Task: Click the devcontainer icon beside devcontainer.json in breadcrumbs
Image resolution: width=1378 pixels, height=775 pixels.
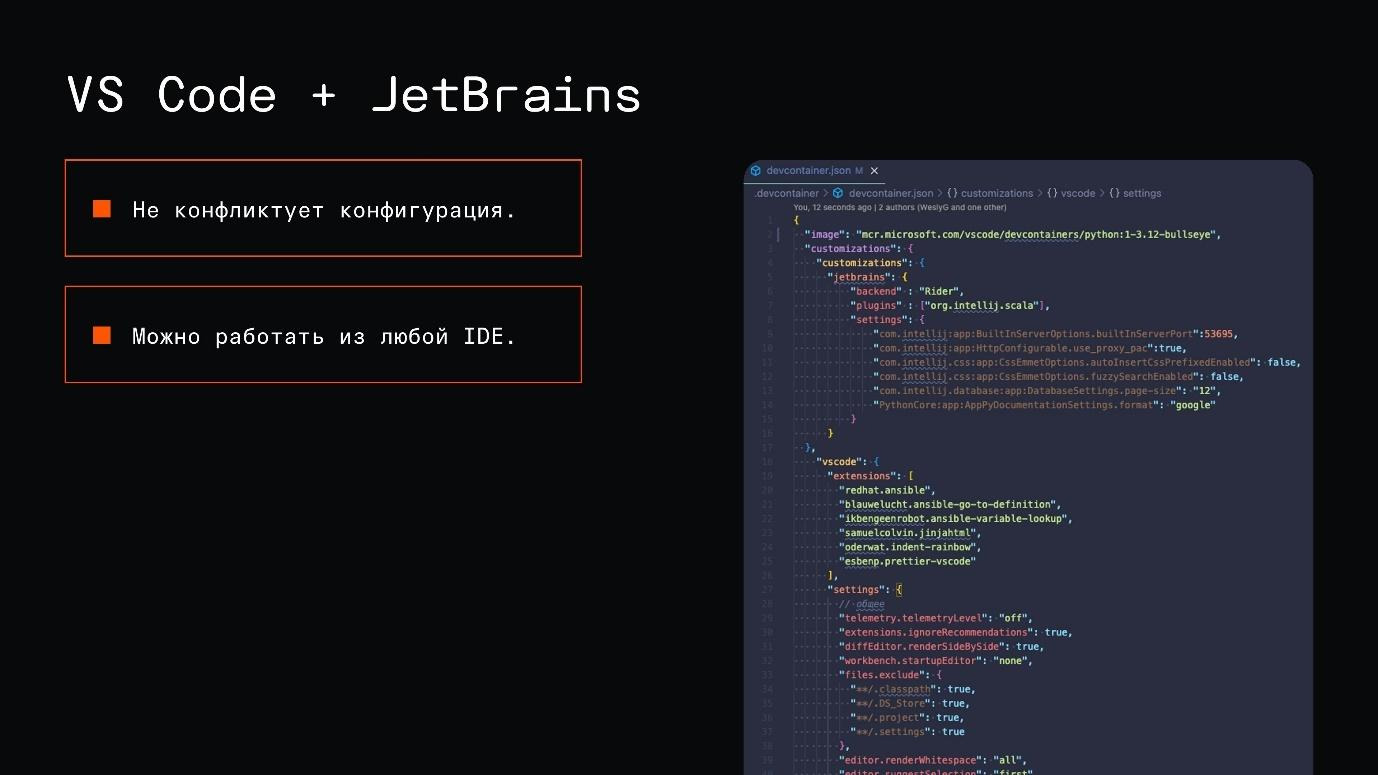Action: pos(836,193)
